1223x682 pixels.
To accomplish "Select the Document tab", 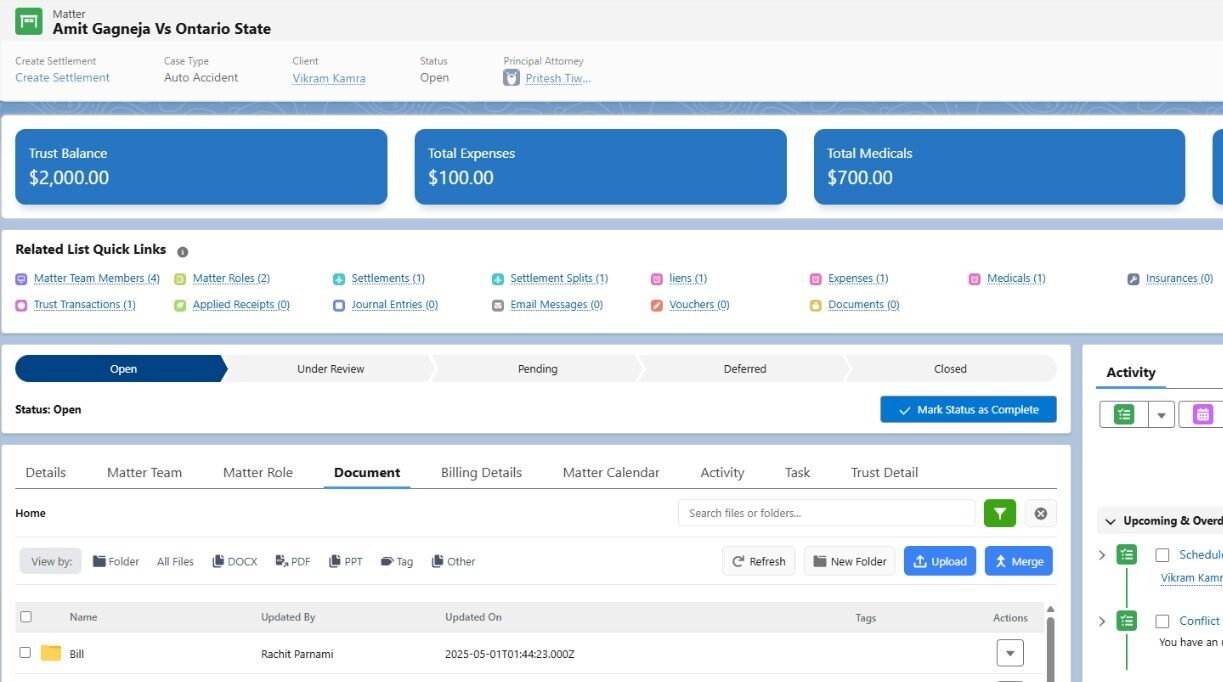I will pyautogui.click(x=367, y=472).
